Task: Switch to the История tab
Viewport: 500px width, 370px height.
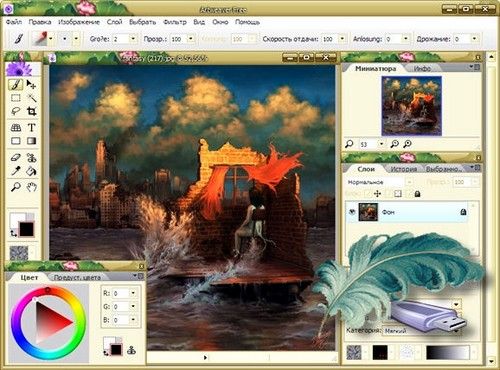Action: click(x=403, y=169)
